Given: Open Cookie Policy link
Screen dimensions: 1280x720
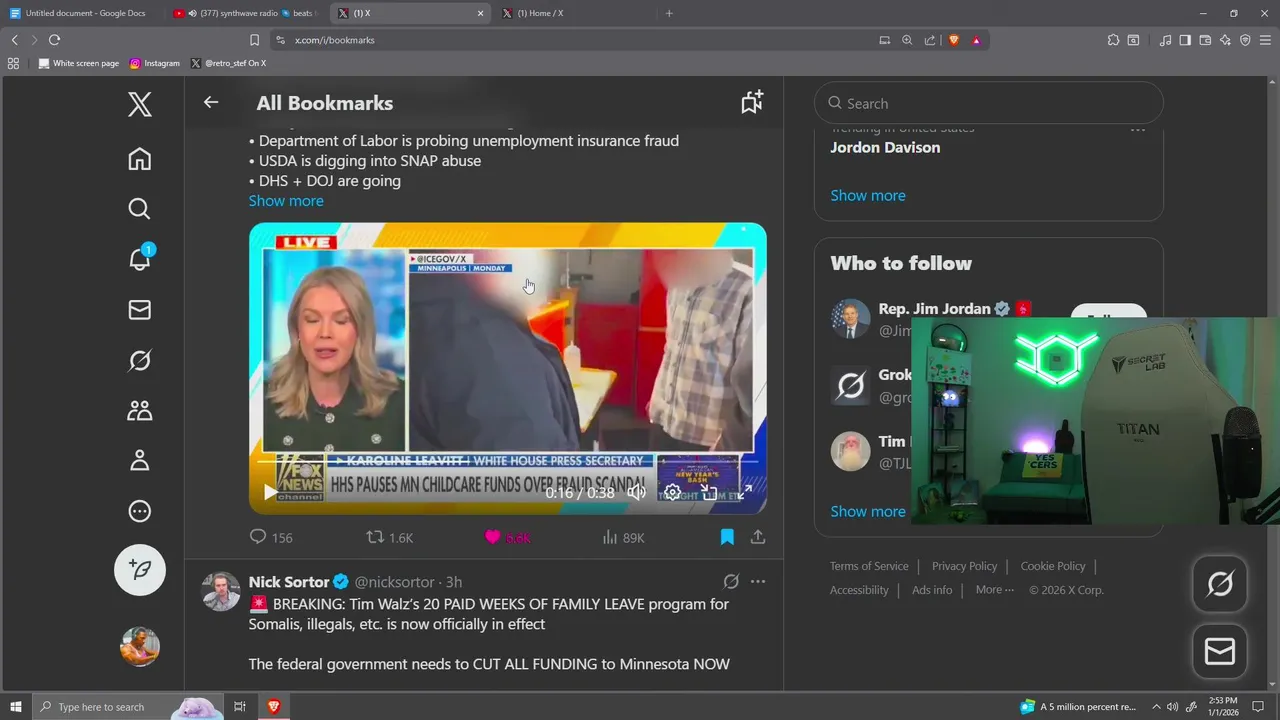Looking at the screenshot, I should click(1053, 566).
